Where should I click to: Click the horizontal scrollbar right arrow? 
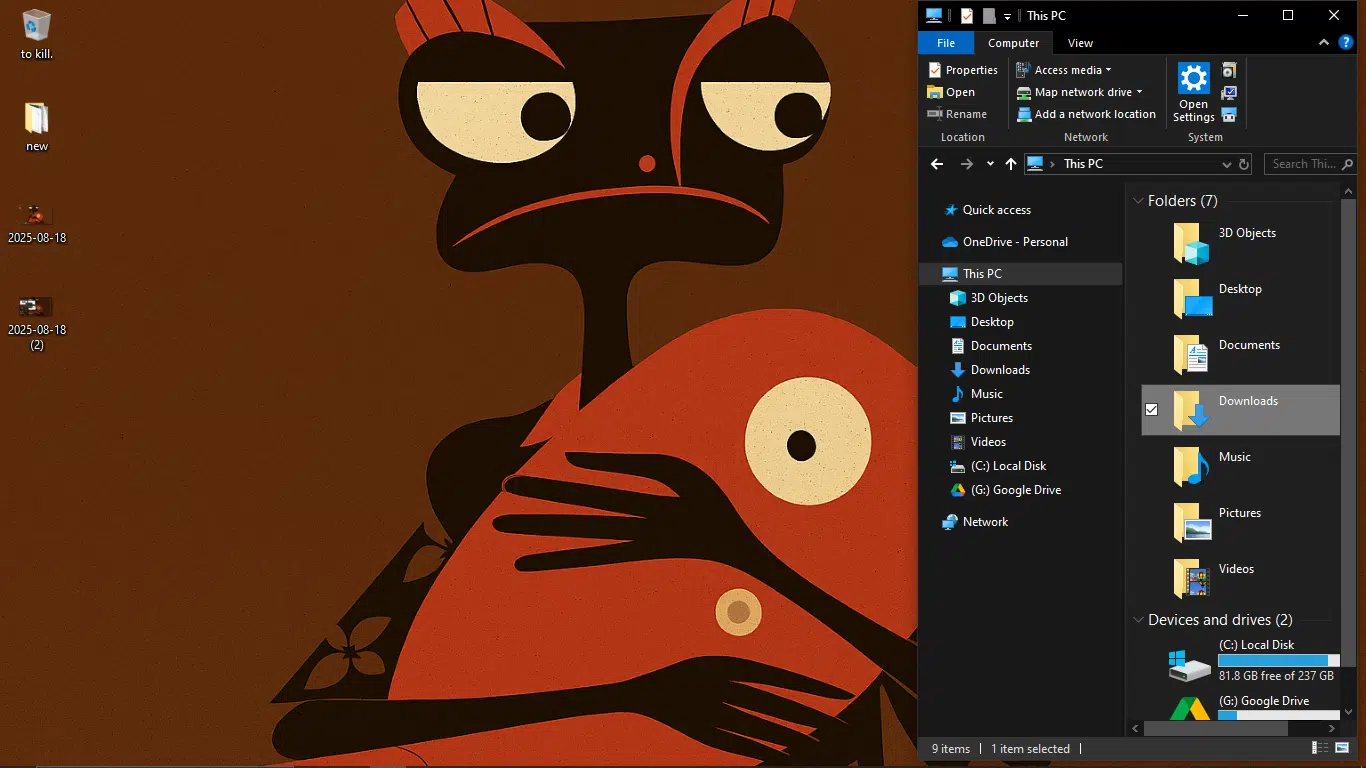(x=1331, y=730)
